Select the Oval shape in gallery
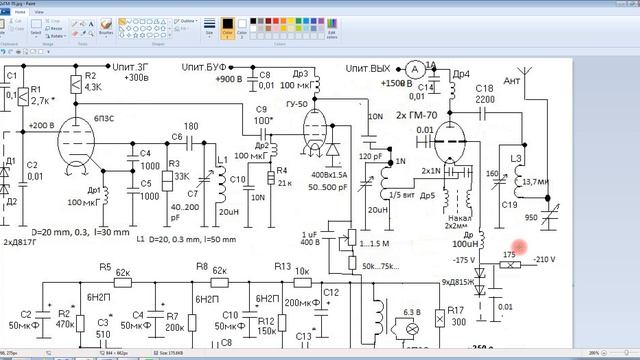The height and width of the screenshot is (360, 640). (x=136, y=21)
